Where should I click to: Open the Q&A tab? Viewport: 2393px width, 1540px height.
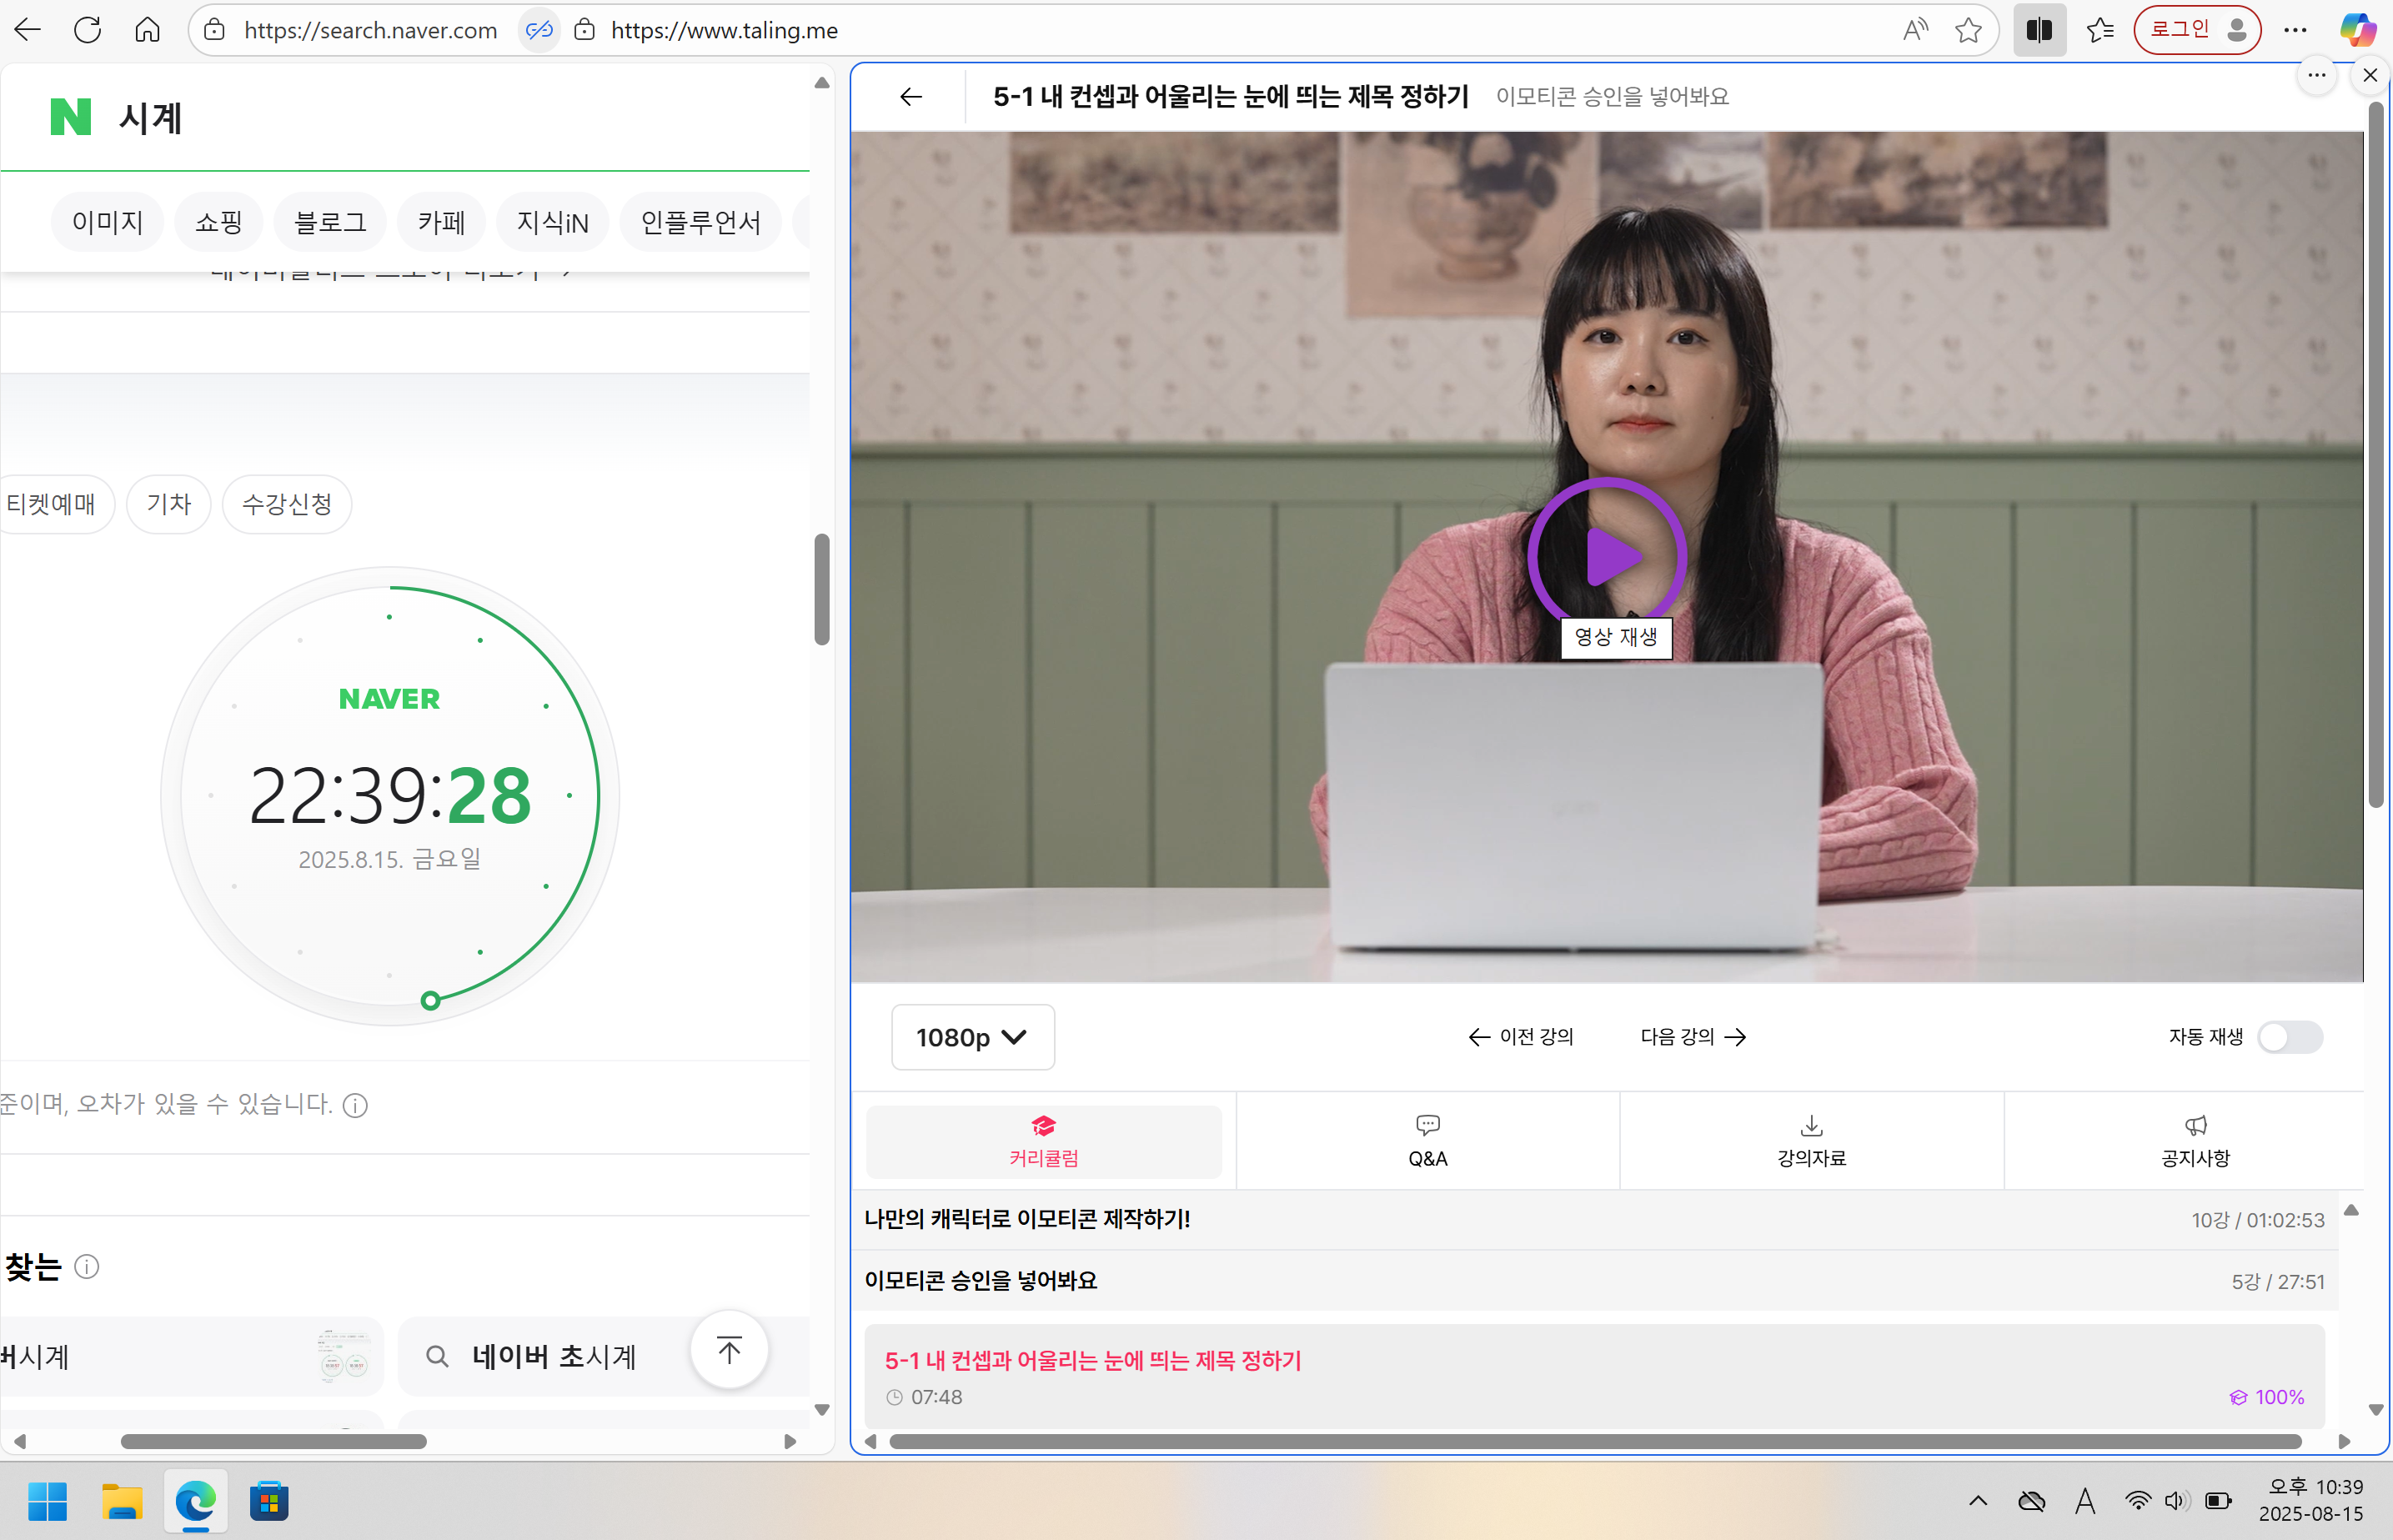point(1427,1141)
